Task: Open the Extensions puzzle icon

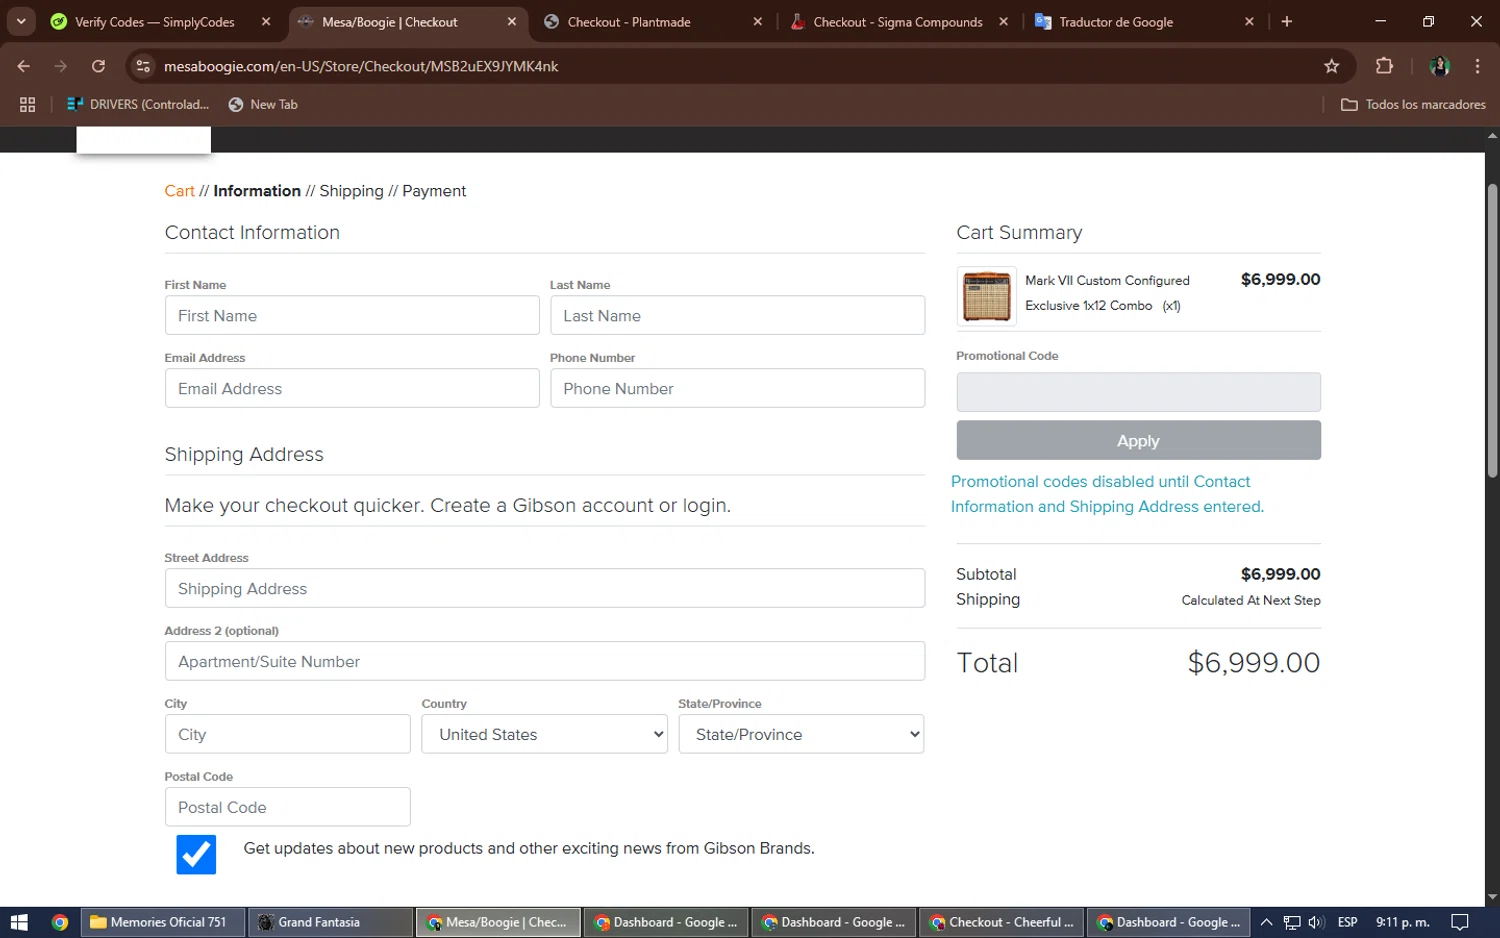Action: (1384, 66)
